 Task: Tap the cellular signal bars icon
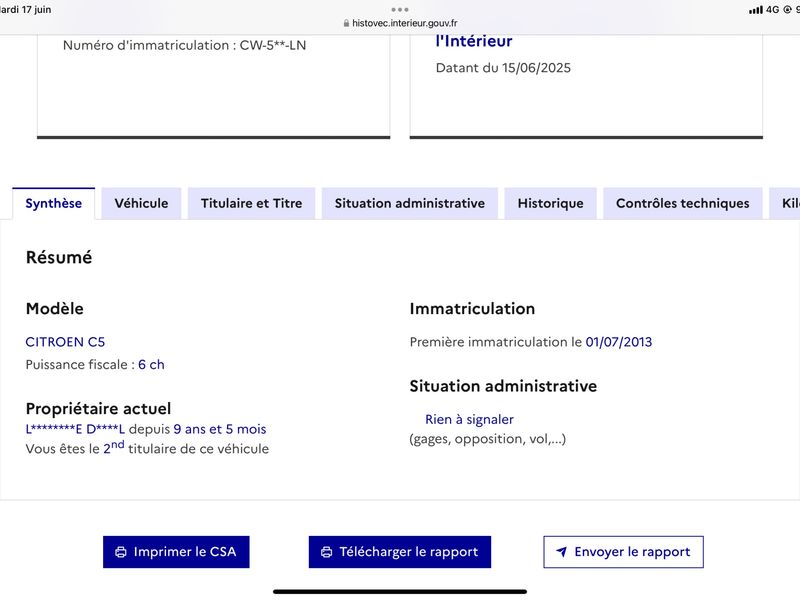click(x=756, y=10)
